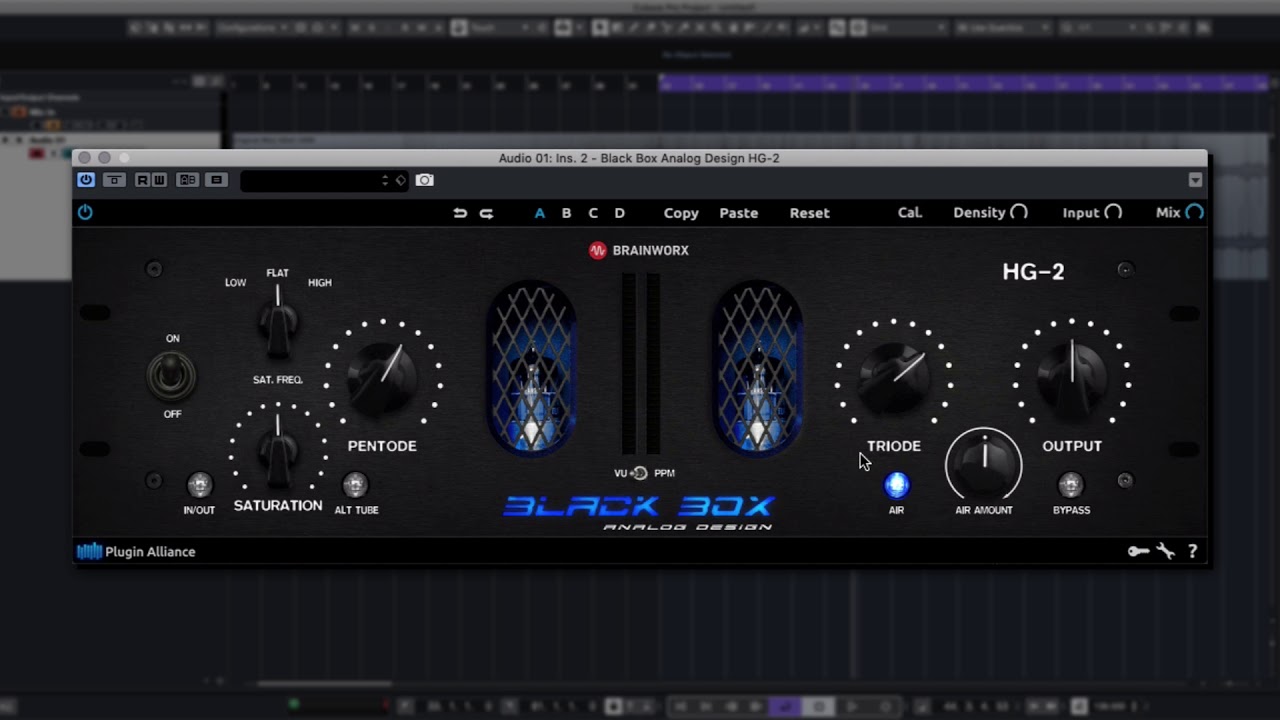
Task: Click the Copy button
Action: (681, 213)
